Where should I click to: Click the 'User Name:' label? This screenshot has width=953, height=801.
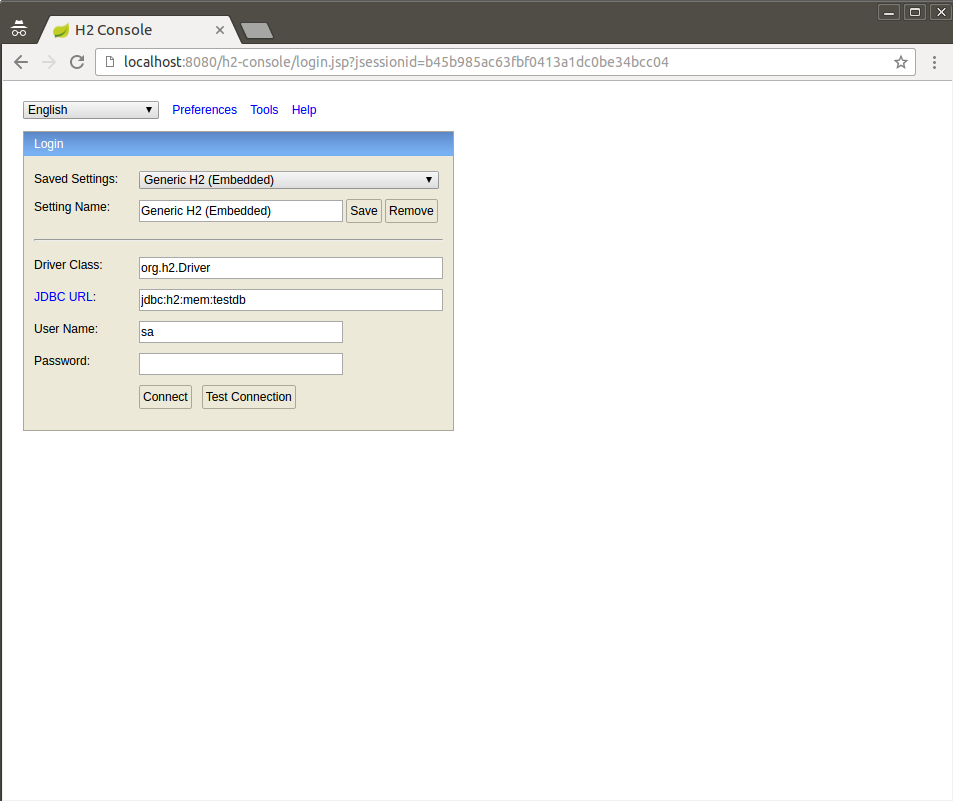pyautogui.click(x=66, y=329)
